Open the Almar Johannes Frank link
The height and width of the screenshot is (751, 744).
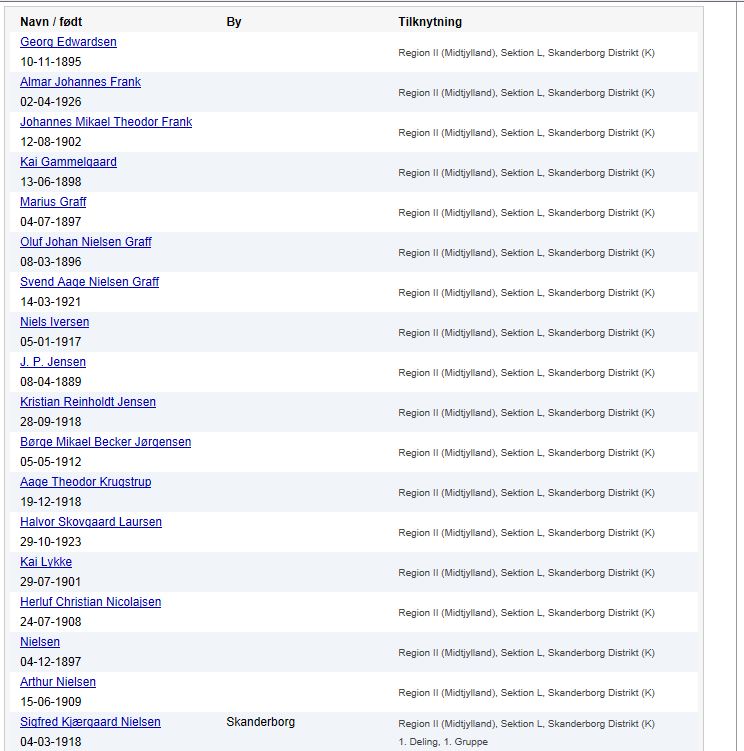80,82
